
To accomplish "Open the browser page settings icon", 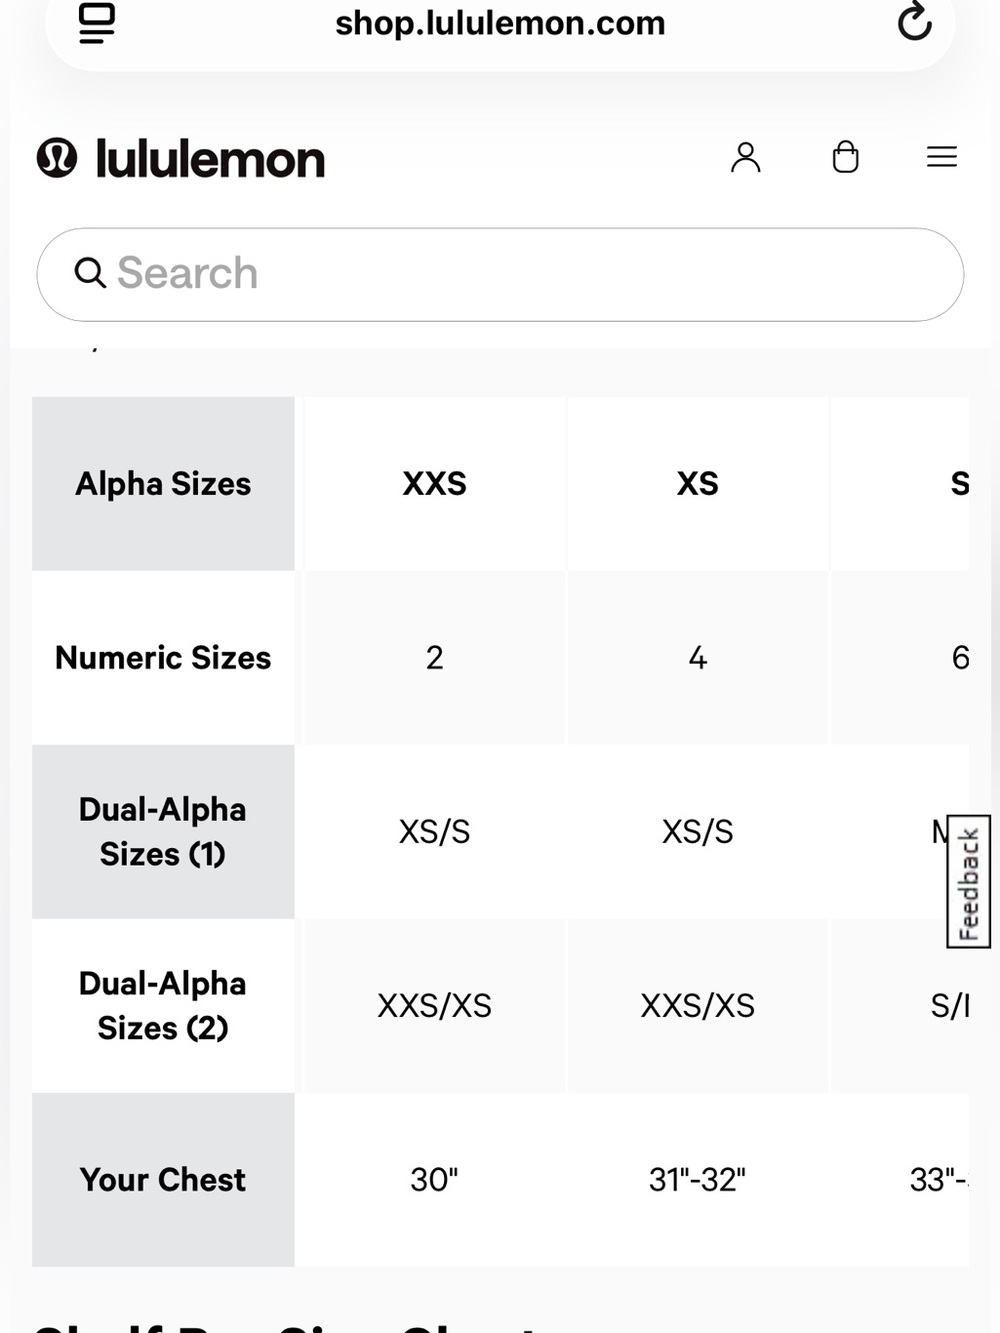I will [97, 23].
